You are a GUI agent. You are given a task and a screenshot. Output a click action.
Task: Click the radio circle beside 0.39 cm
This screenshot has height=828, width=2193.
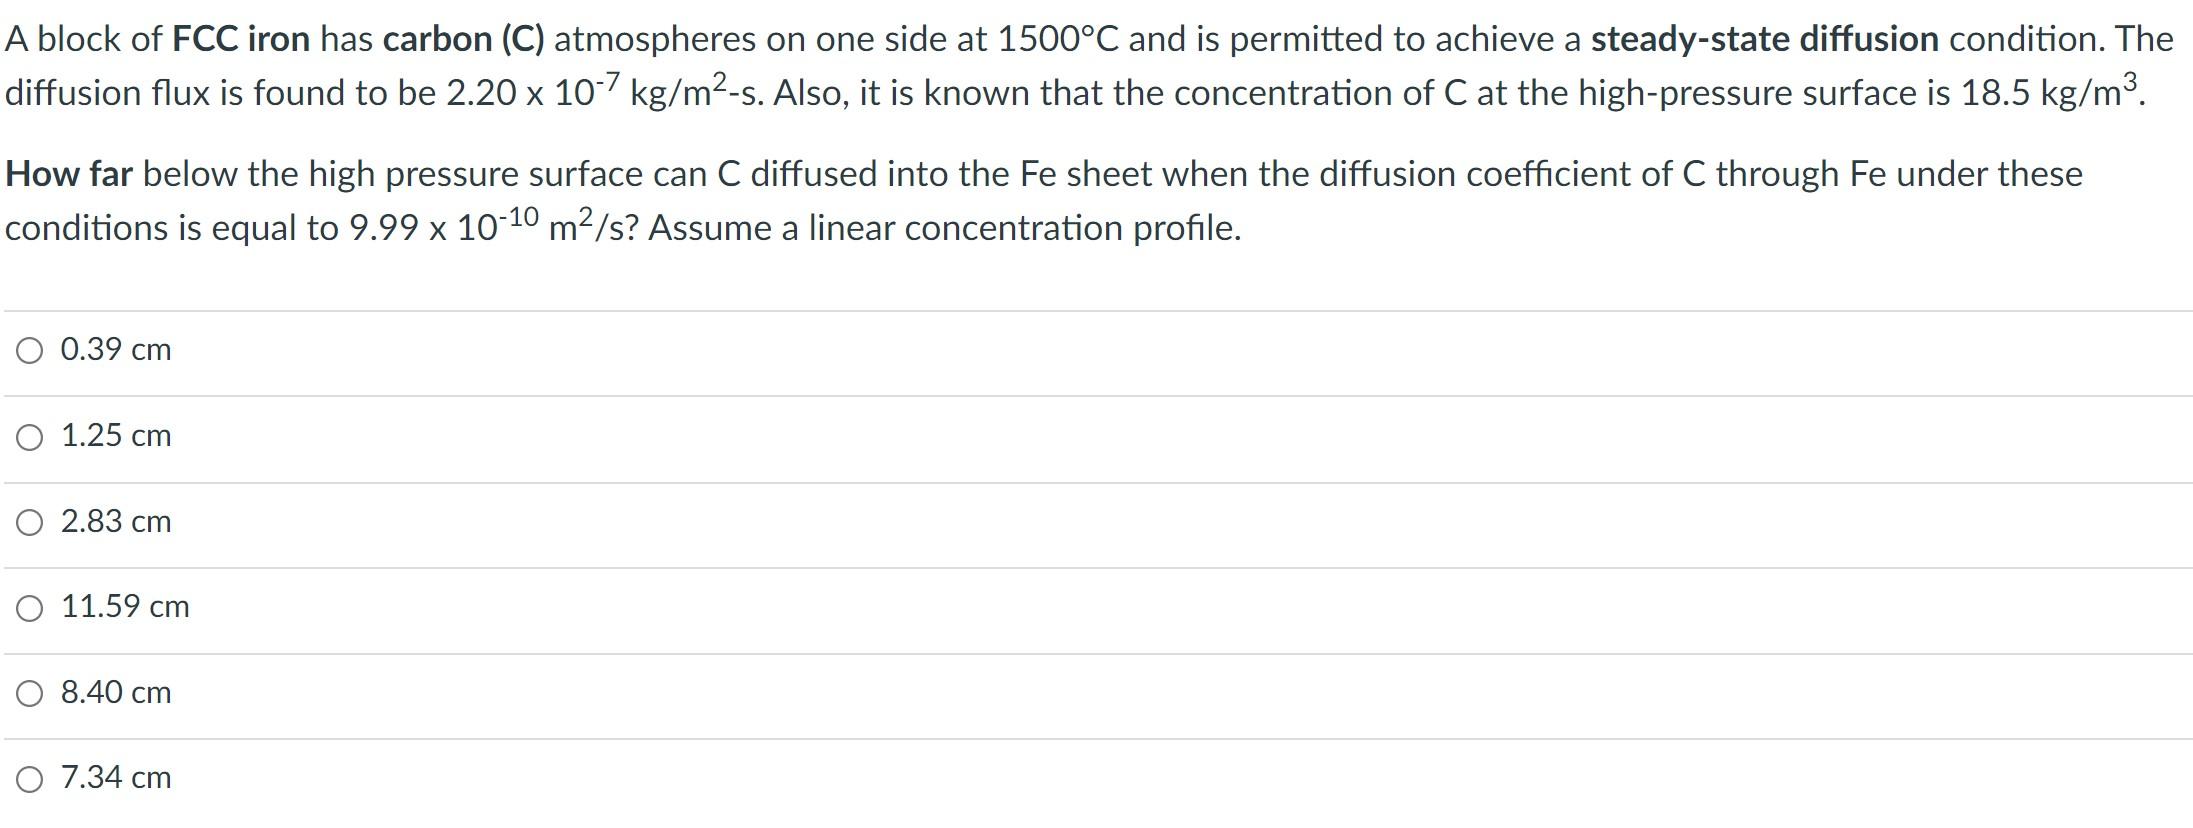[32, 348]
